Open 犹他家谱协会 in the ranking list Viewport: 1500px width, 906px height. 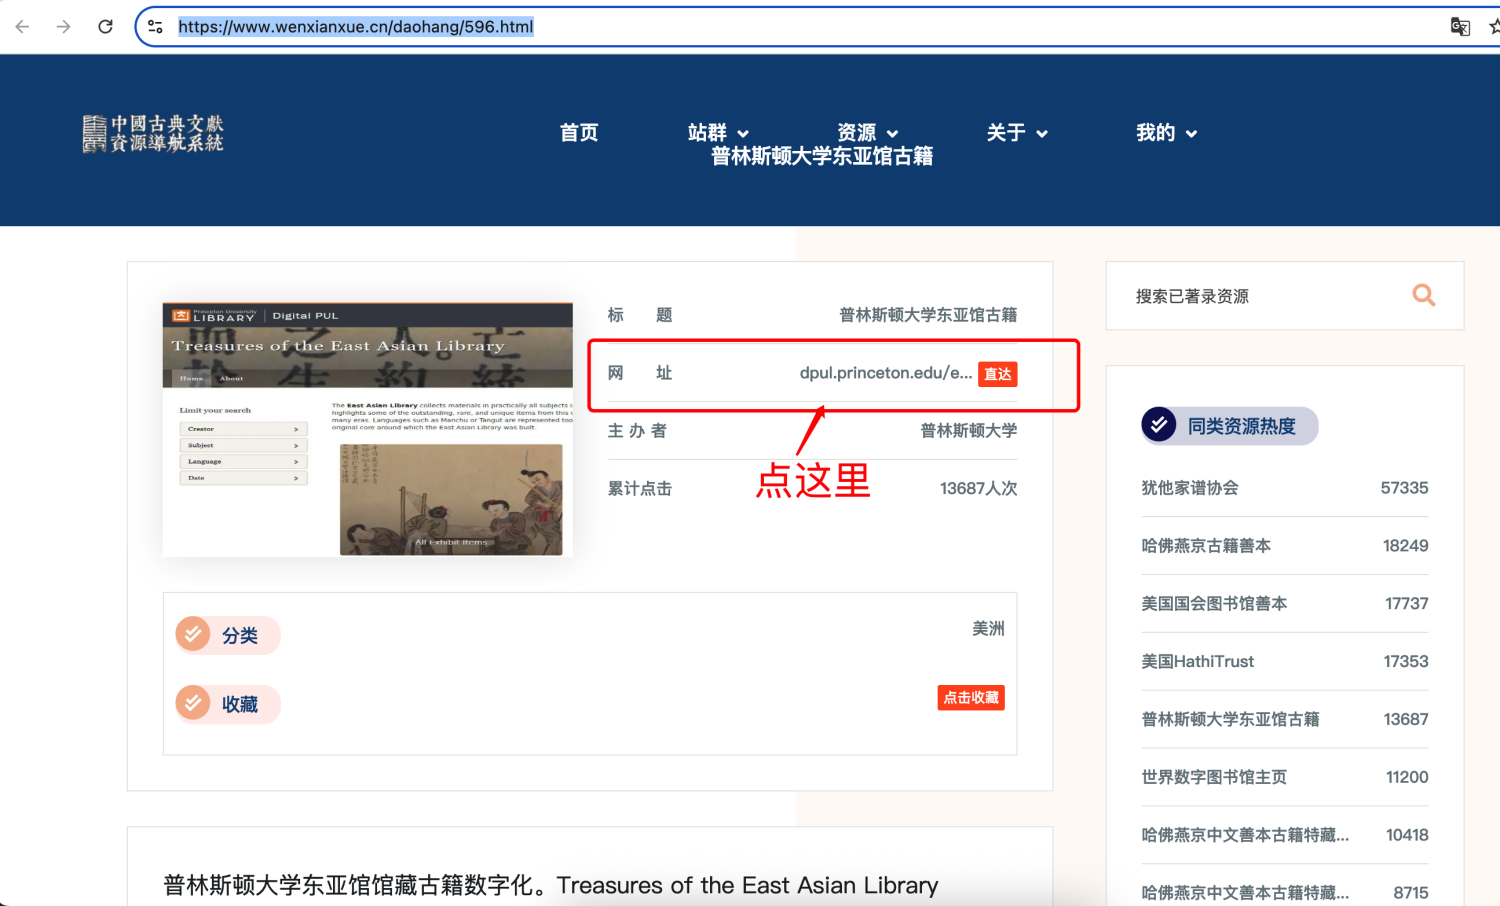point(1190,488)
